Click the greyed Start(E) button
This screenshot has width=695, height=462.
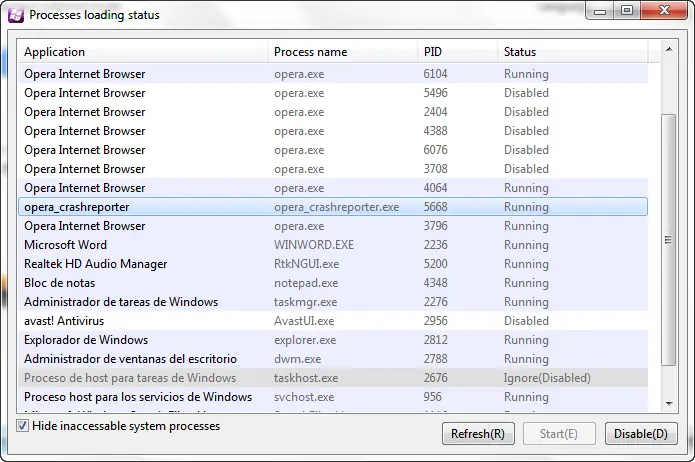point(559,434)
